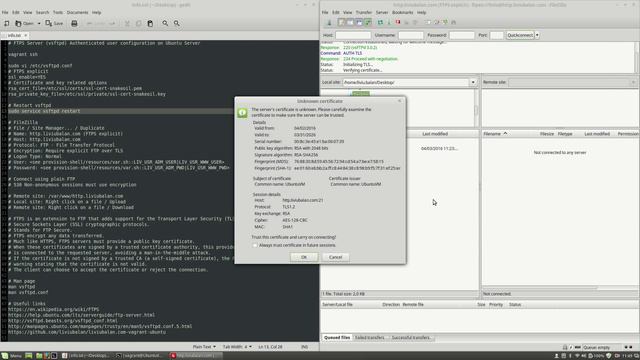The image size is (640, 360).
Task: Expand the Local site path dropdown
Action: [473, 82]
